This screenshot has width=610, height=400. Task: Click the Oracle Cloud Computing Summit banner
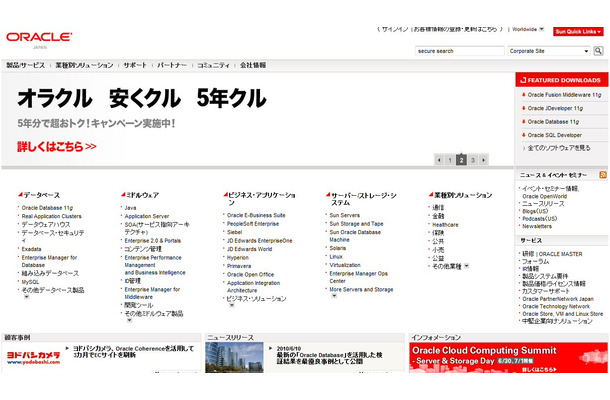pyautogui.click(x=508, y=358)
